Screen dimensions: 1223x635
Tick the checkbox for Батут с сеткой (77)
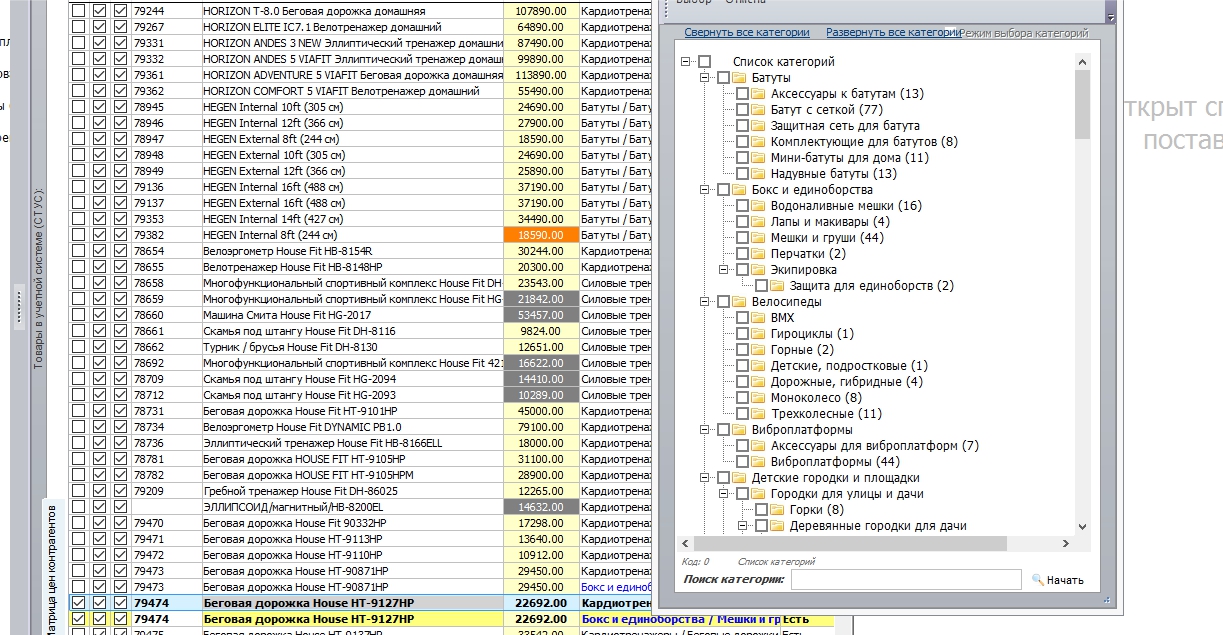742,110
